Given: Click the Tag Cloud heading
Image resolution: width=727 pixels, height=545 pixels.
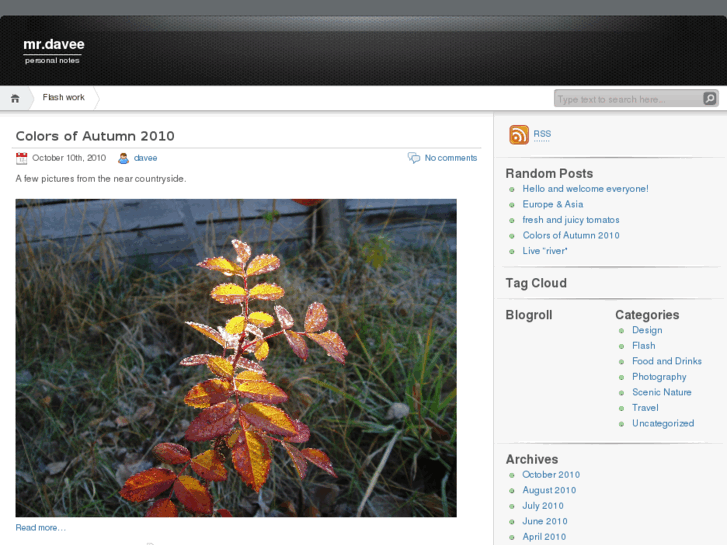Looking at the screenshot, I should coord(536,283).
